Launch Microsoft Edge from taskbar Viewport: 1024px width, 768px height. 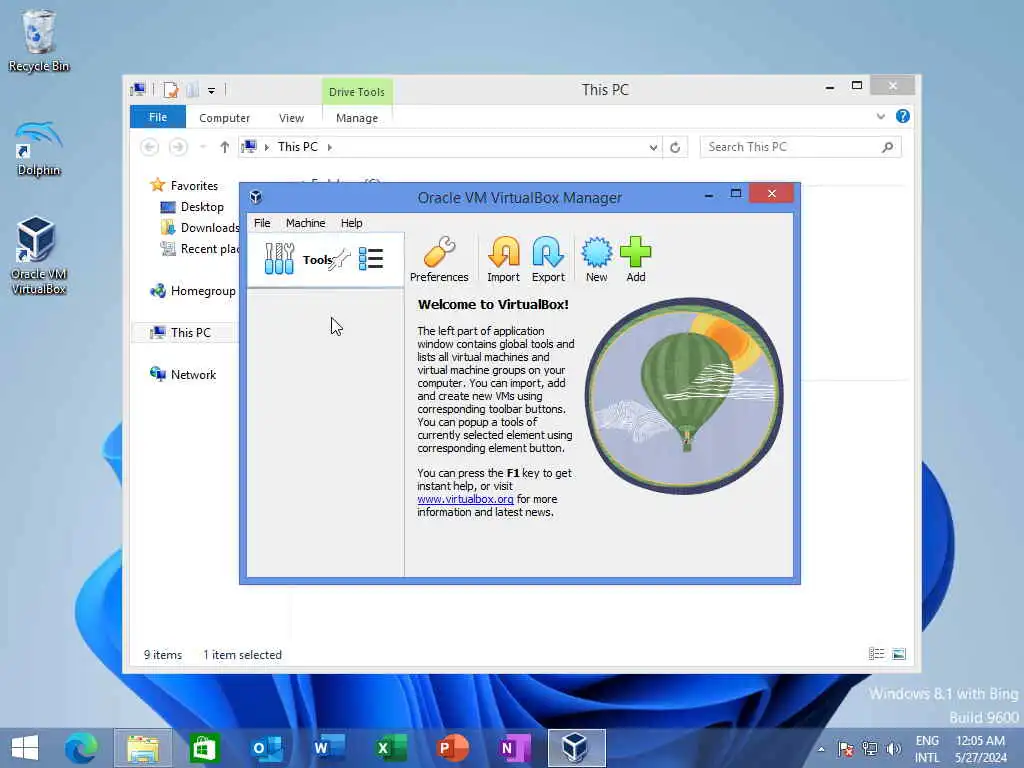tap(81, 748)
